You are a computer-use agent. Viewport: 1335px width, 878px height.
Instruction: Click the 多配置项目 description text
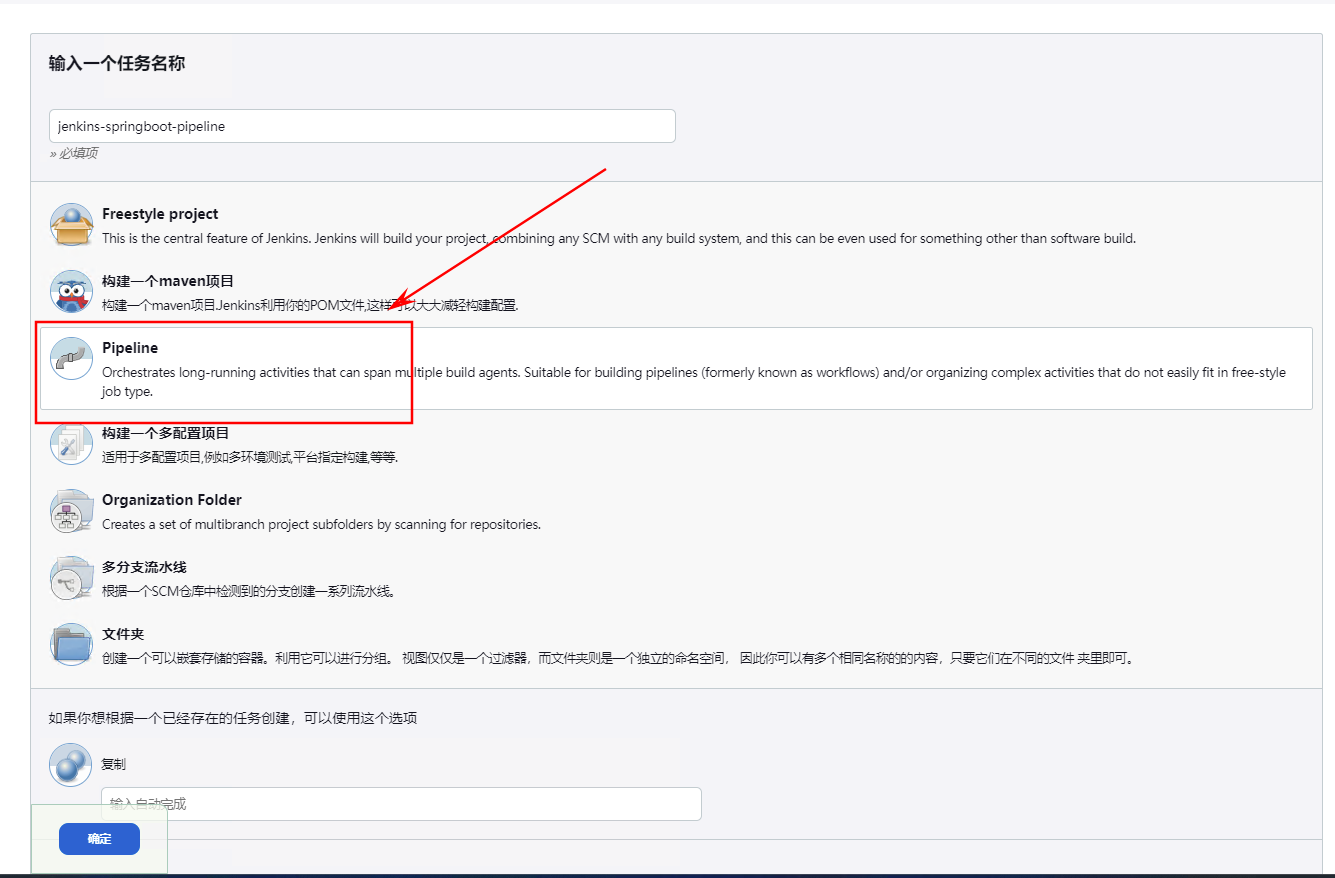pyautogui.click(x=250, y=457)
